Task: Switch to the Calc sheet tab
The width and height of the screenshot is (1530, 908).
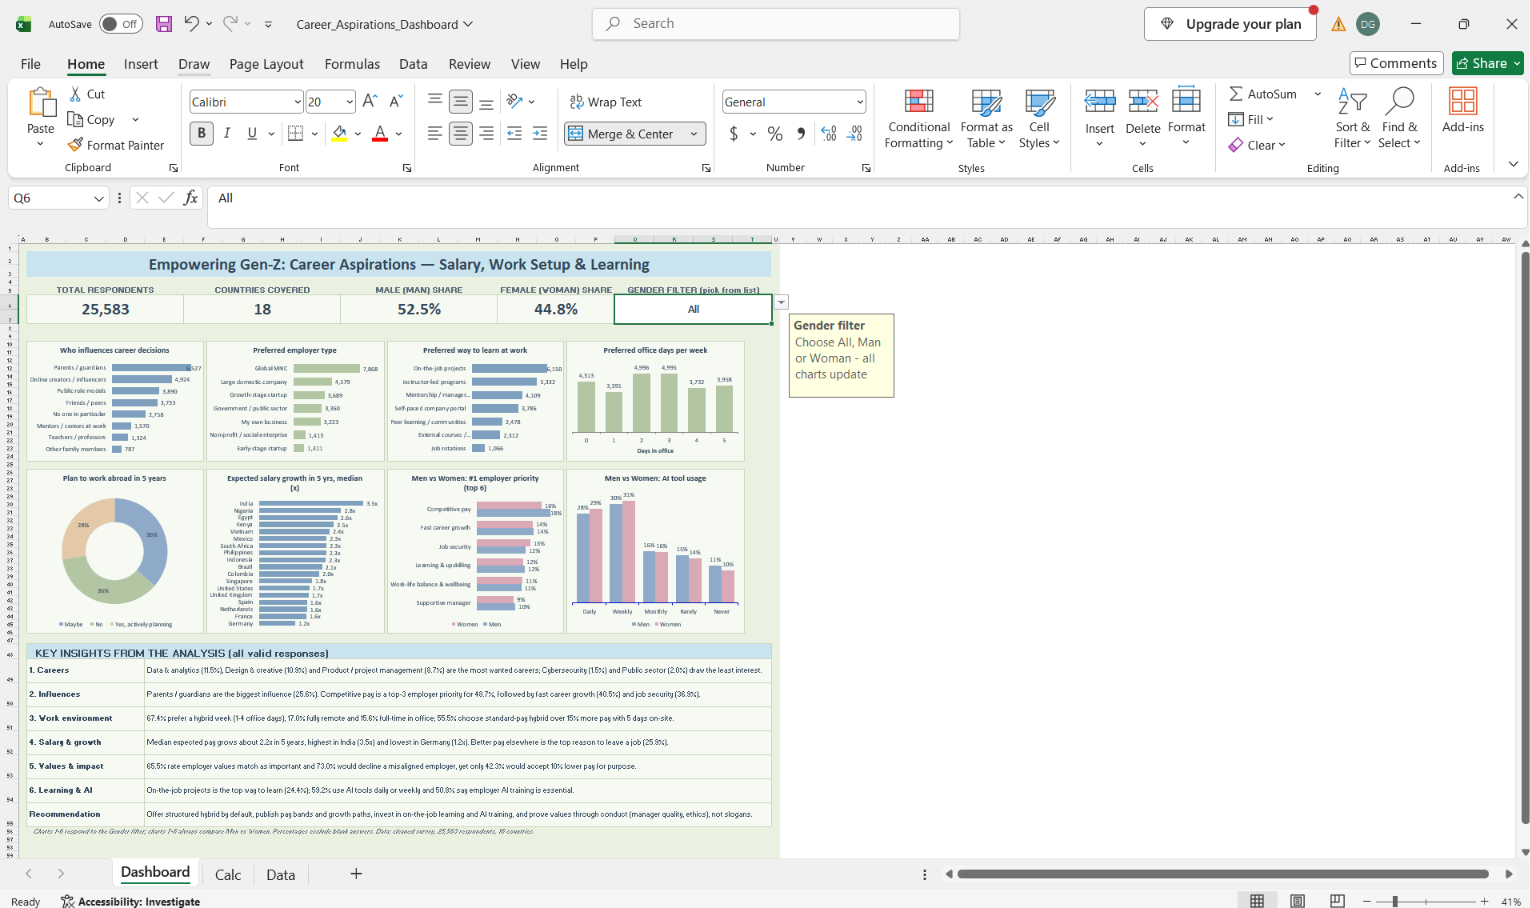Action: pos(228,874)
